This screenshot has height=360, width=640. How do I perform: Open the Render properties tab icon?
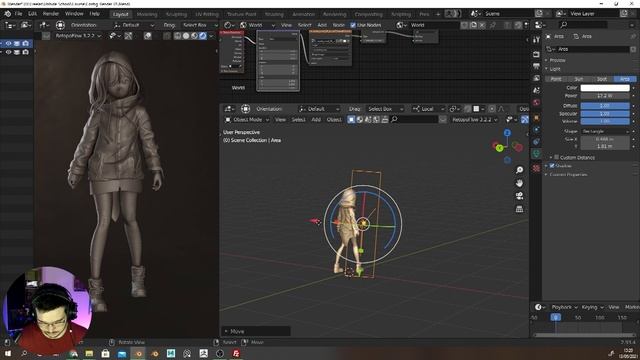tap(536, 54)
